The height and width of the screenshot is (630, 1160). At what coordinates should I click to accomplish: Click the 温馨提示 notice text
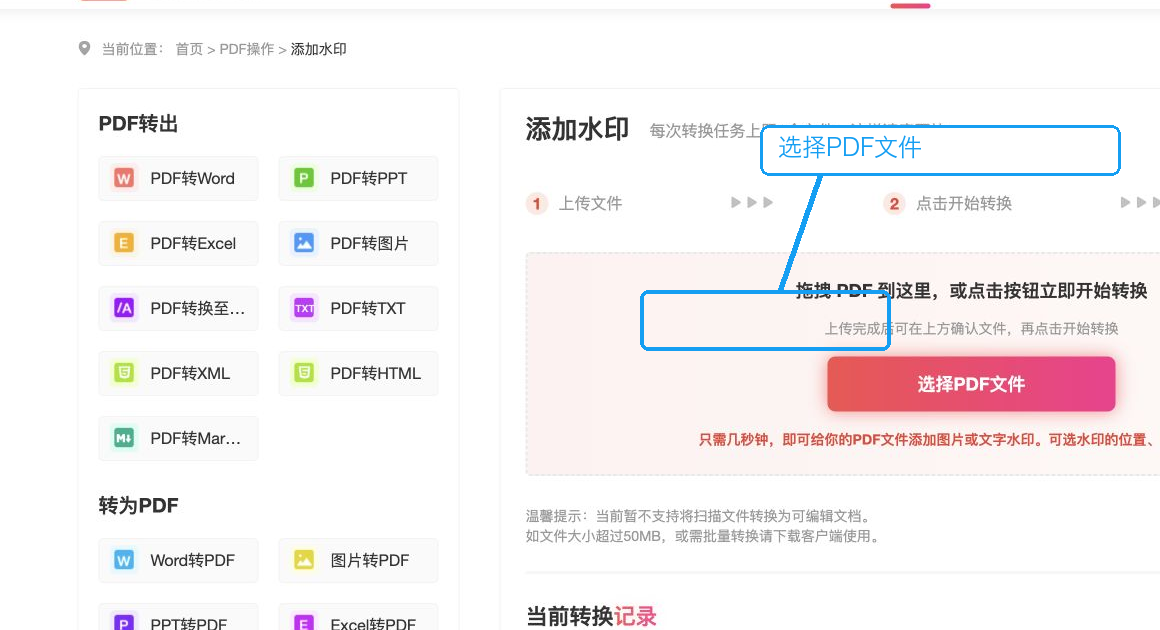tap(702, 526)
